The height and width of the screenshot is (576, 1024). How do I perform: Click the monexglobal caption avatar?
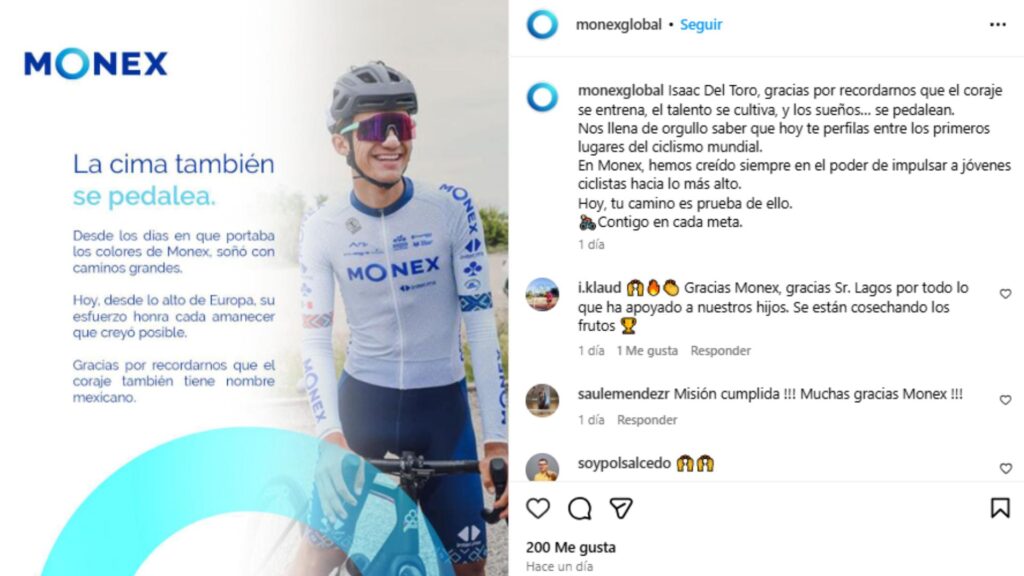542,97
